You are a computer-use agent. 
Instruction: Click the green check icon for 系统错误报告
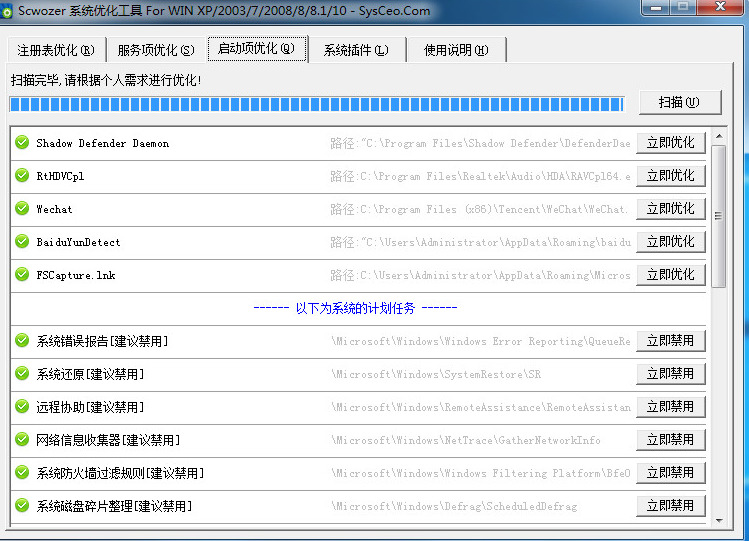click(22, 340)
